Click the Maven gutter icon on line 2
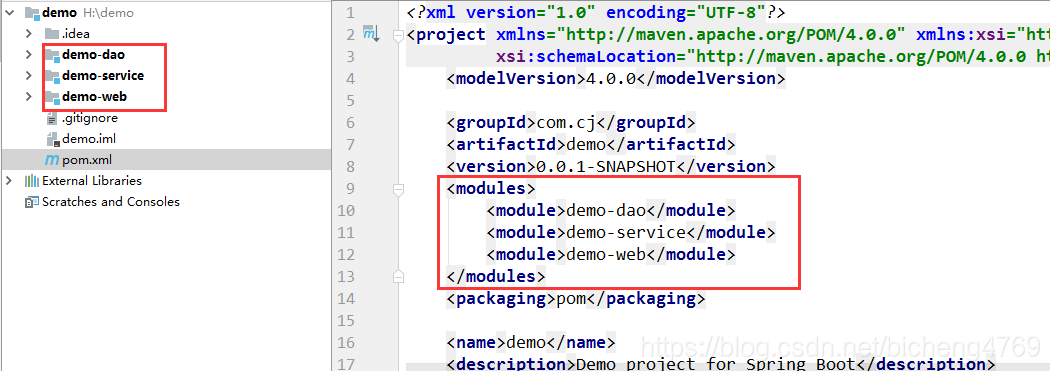Image resolution: width=1050 pixels, height=371 pixels. 370,33
